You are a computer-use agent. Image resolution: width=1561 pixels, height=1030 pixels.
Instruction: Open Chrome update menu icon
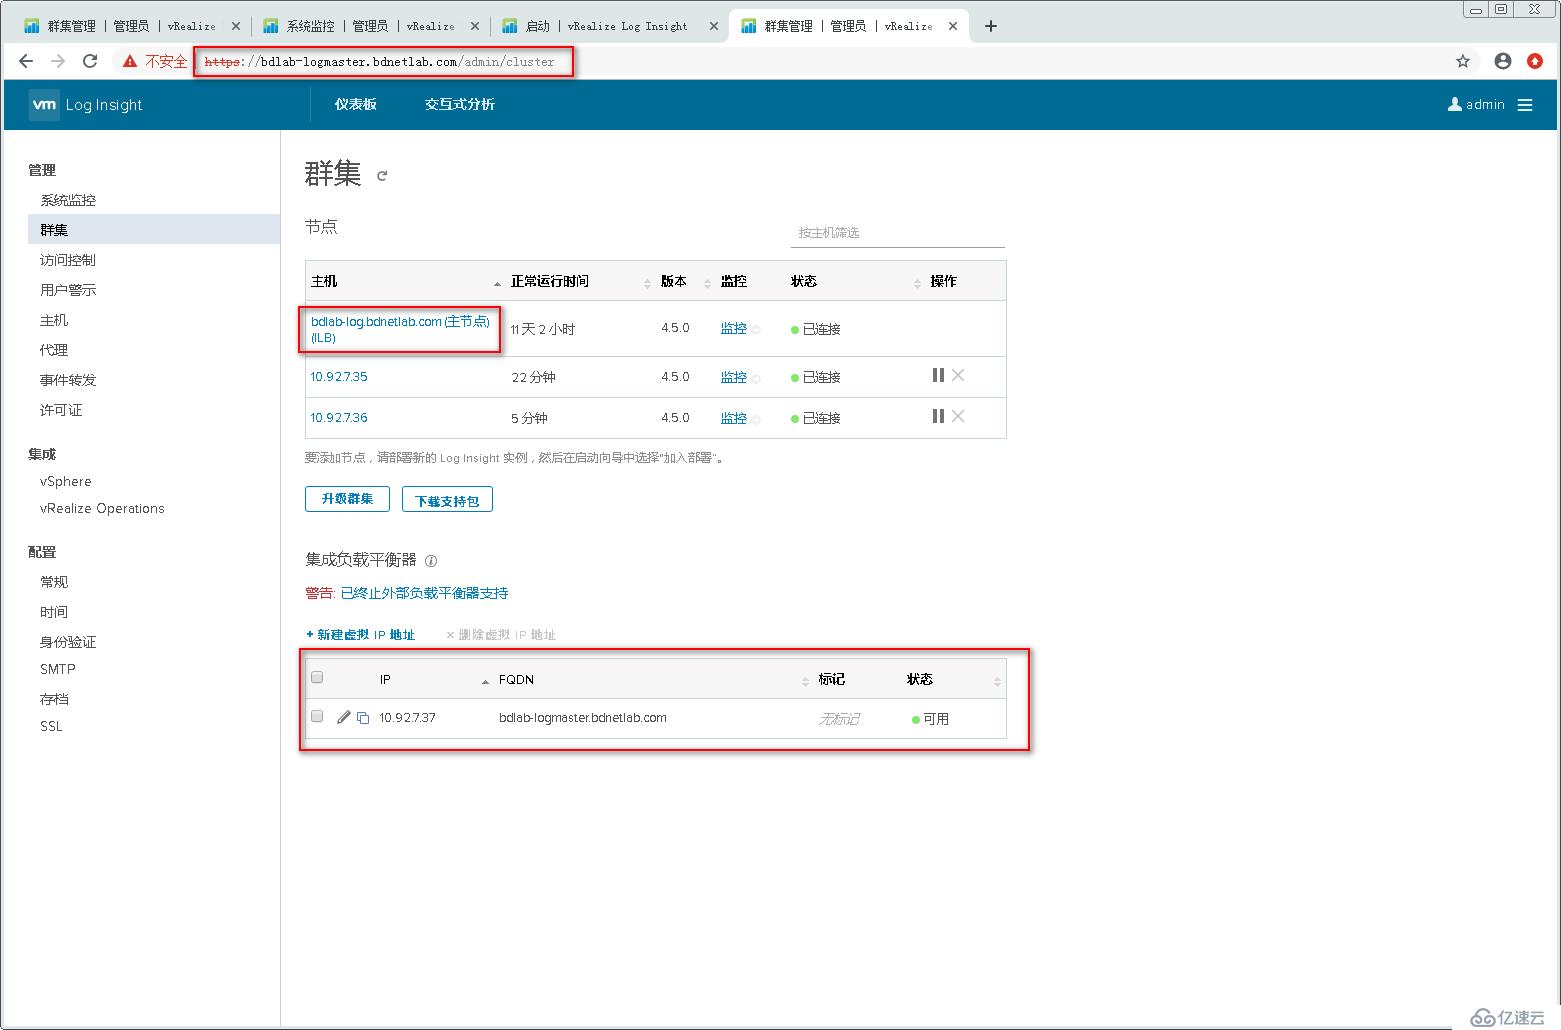coord(1535,61)
